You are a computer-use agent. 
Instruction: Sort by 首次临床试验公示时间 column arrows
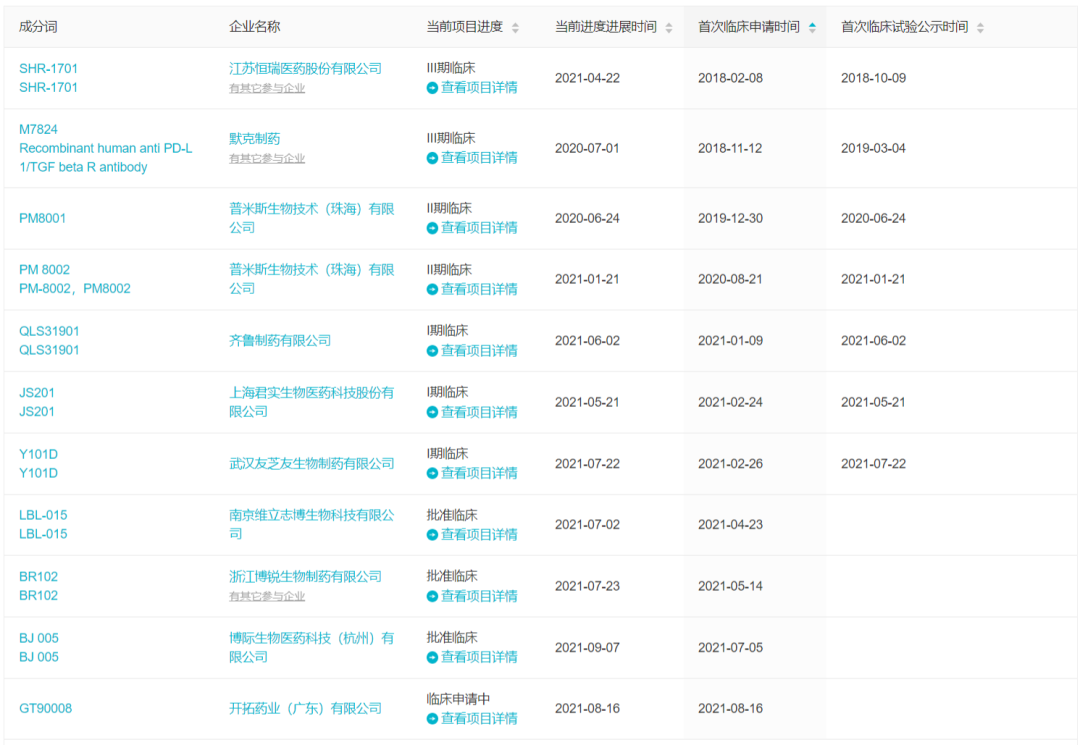(x=980, y=28)
